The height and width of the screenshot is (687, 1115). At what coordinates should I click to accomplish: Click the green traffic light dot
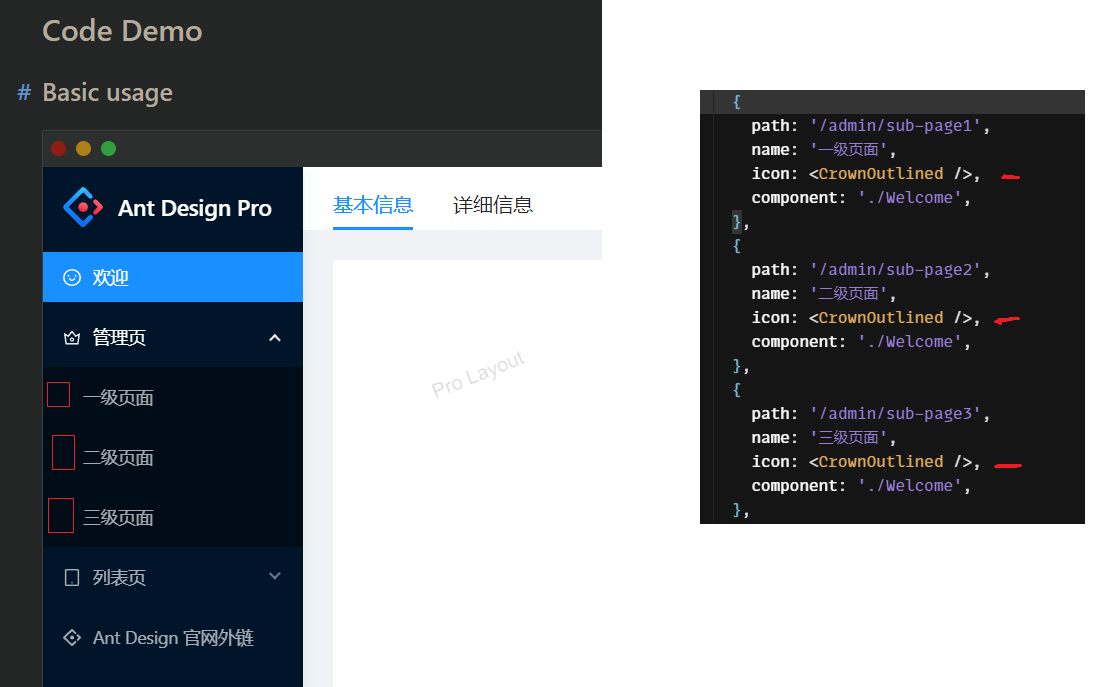108,148
